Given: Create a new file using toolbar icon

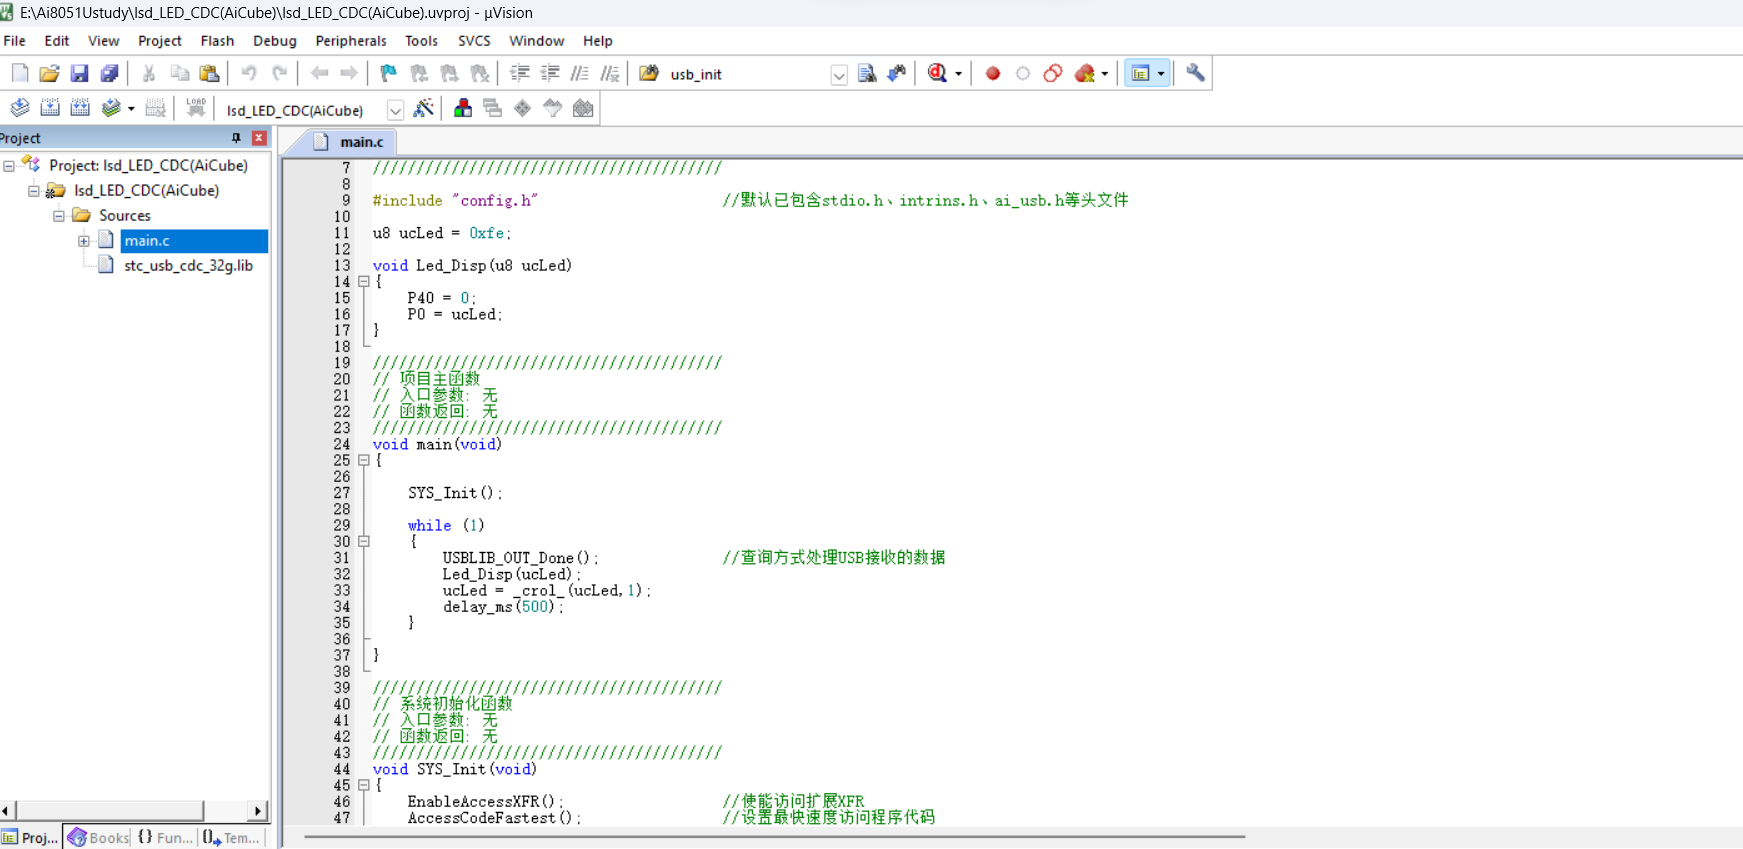Looking at the screenshot, I should [20, 73].
